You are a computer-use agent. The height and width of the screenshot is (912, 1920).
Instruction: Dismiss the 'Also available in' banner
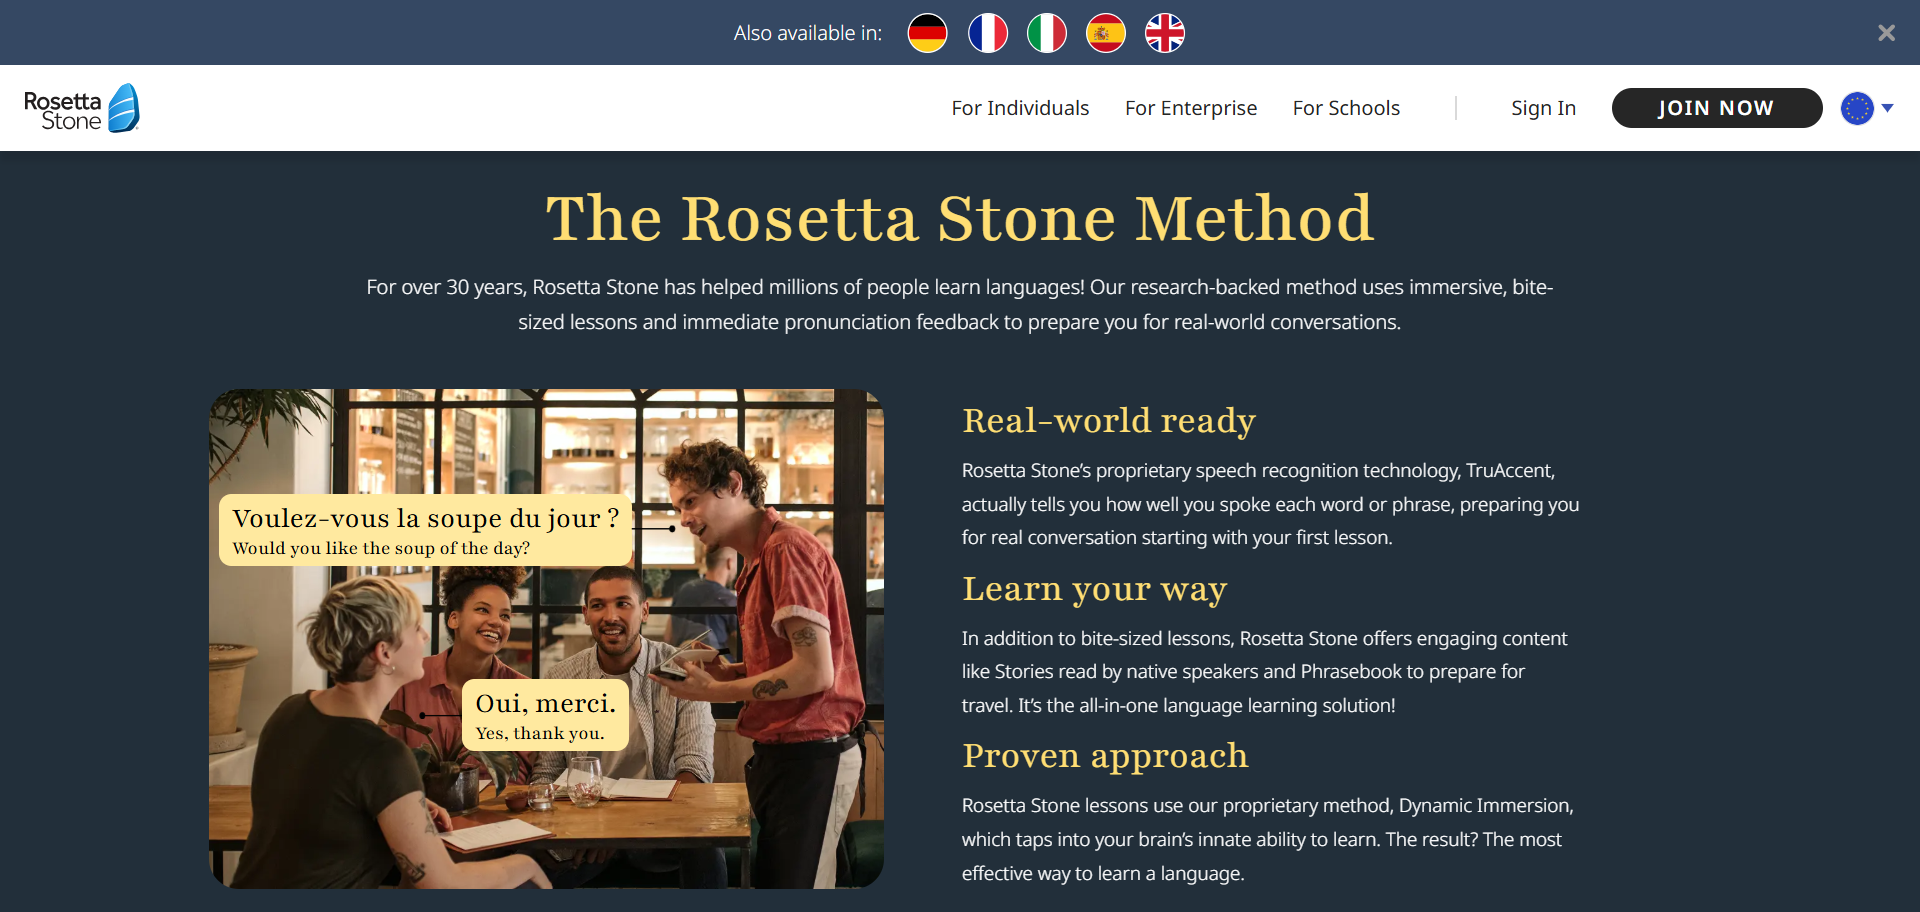pos(1886,33)
